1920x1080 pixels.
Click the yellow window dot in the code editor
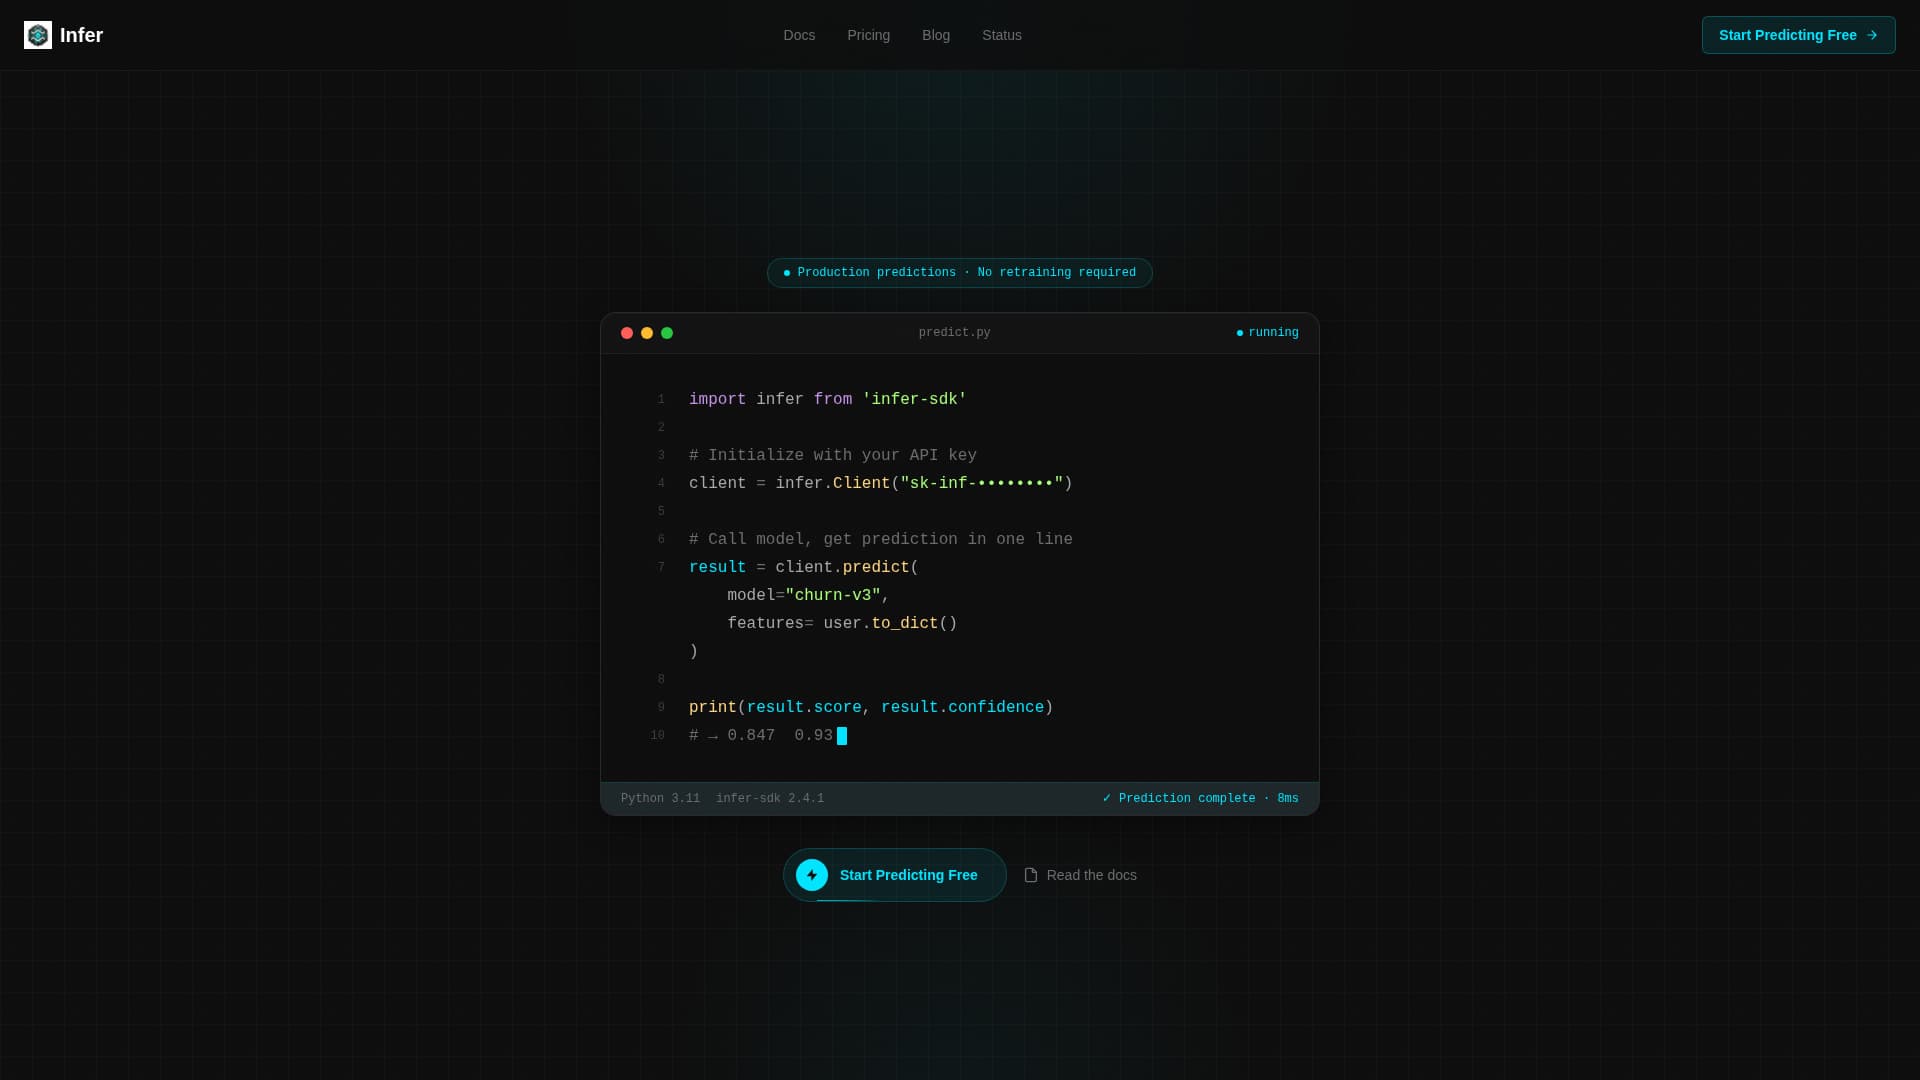(647, 333)
